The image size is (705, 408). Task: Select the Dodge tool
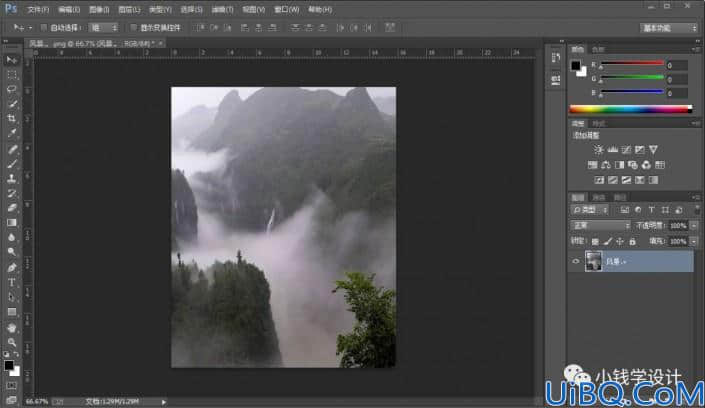tap(12, 252)
